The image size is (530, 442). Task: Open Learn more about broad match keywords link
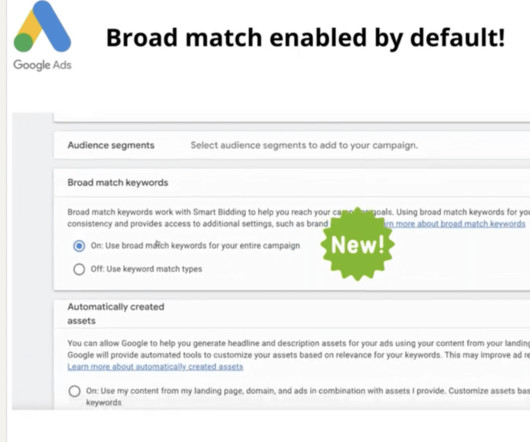[x=453, y=224]
